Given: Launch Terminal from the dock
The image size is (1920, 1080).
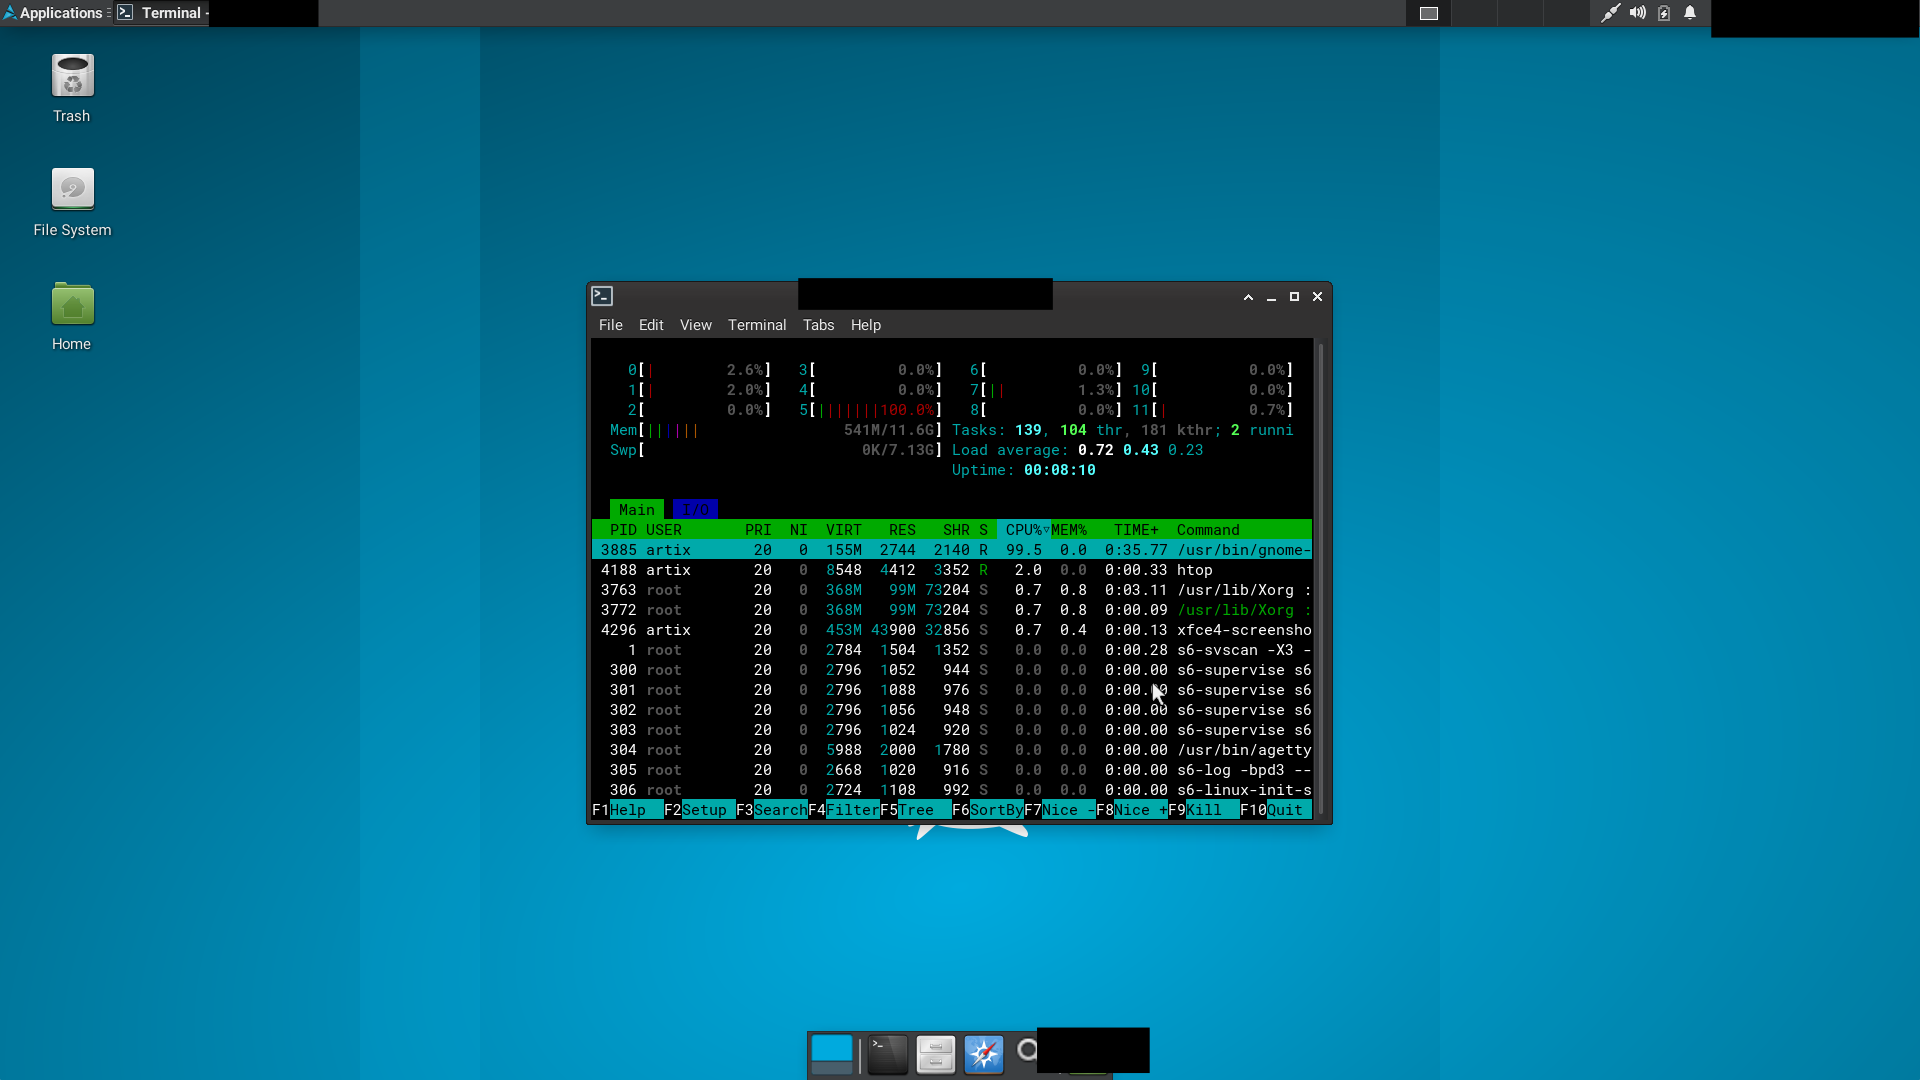Looking at the screenshot, I should click(x=887, y=1054).
